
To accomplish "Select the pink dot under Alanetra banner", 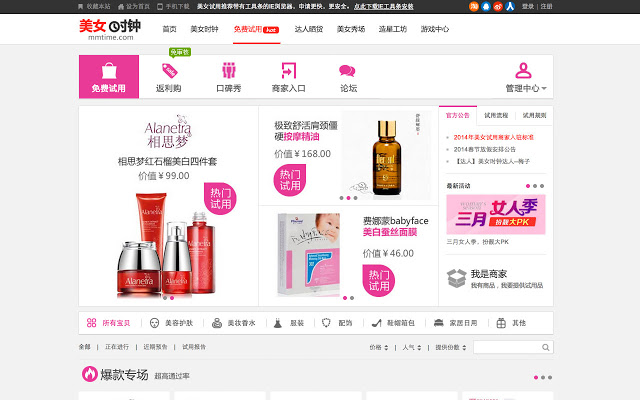I will [x=172, y=298].
